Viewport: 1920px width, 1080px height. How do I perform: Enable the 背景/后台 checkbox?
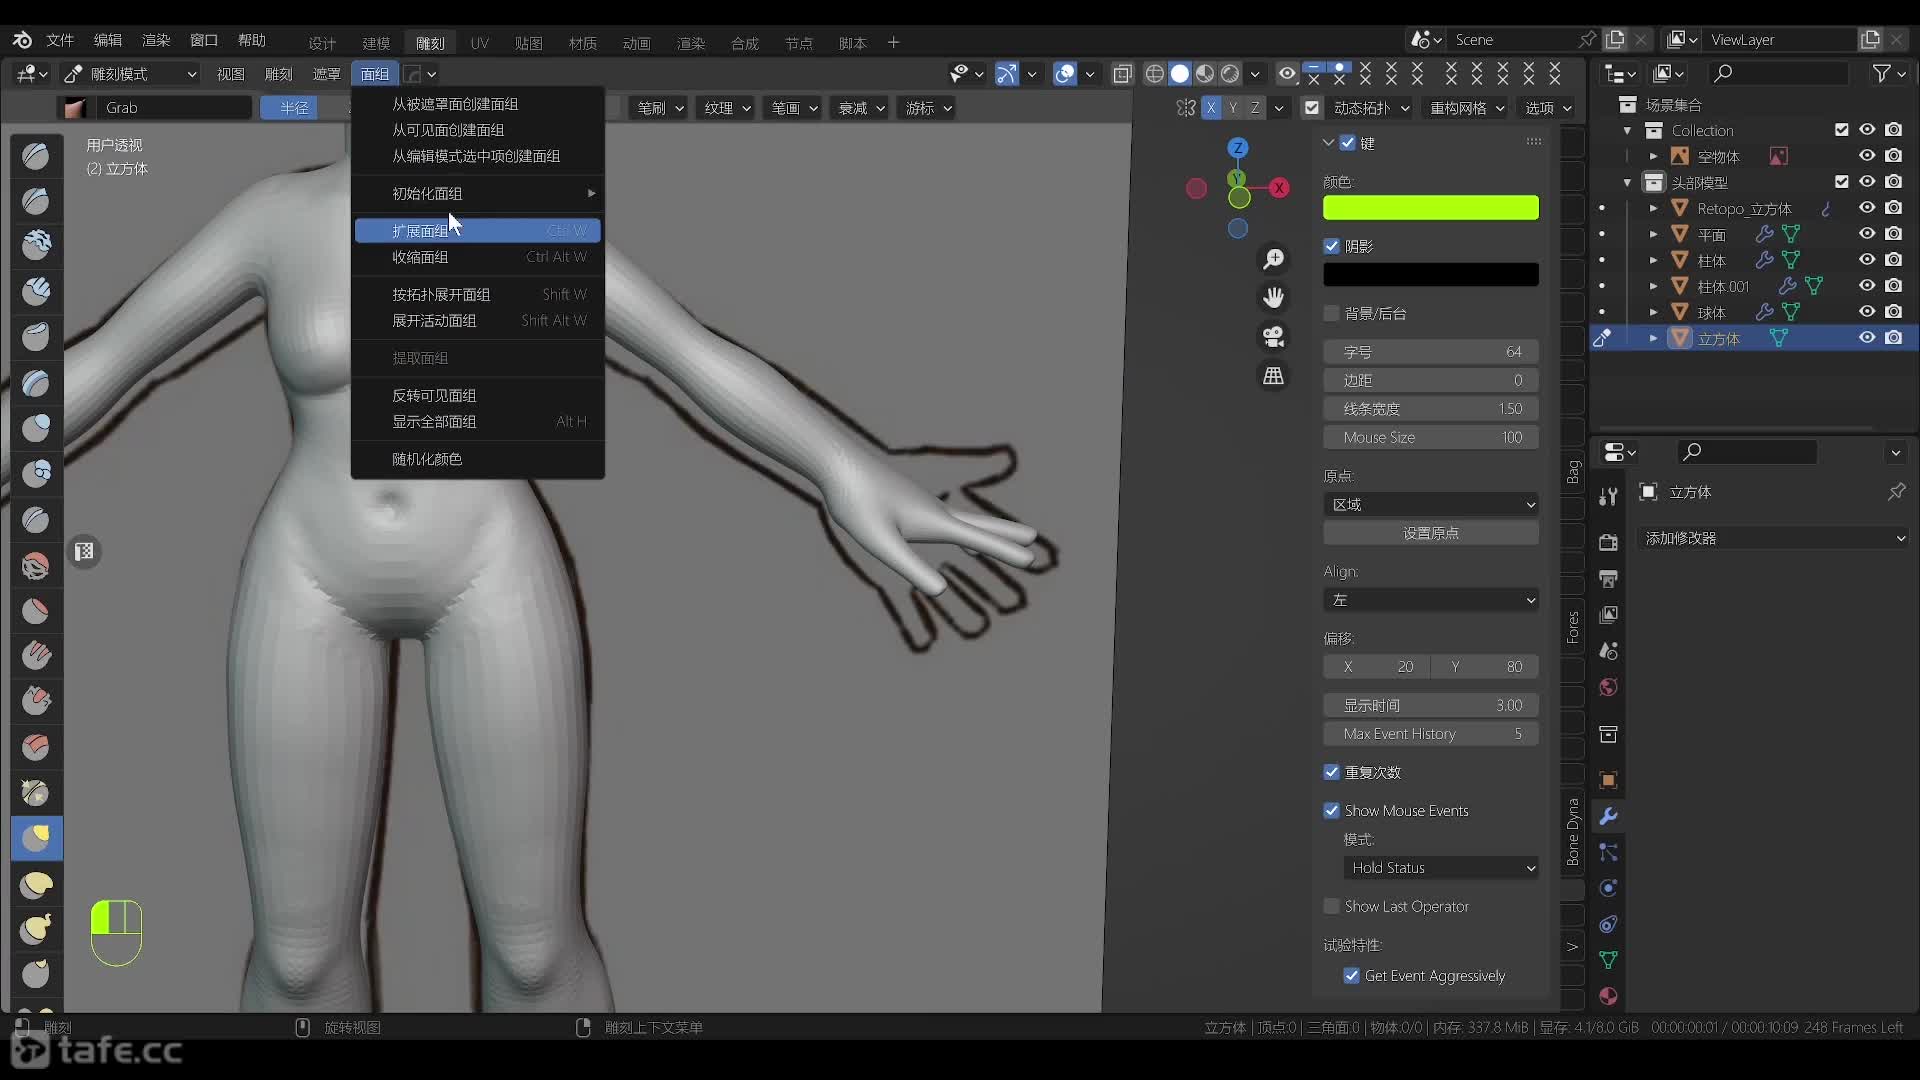coord(1331,314)
